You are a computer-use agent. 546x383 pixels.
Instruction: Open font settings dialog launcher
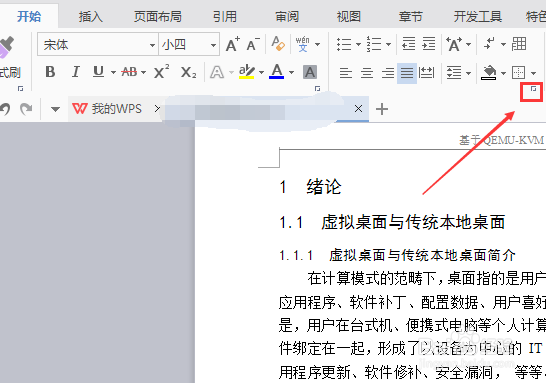(317, 89)
